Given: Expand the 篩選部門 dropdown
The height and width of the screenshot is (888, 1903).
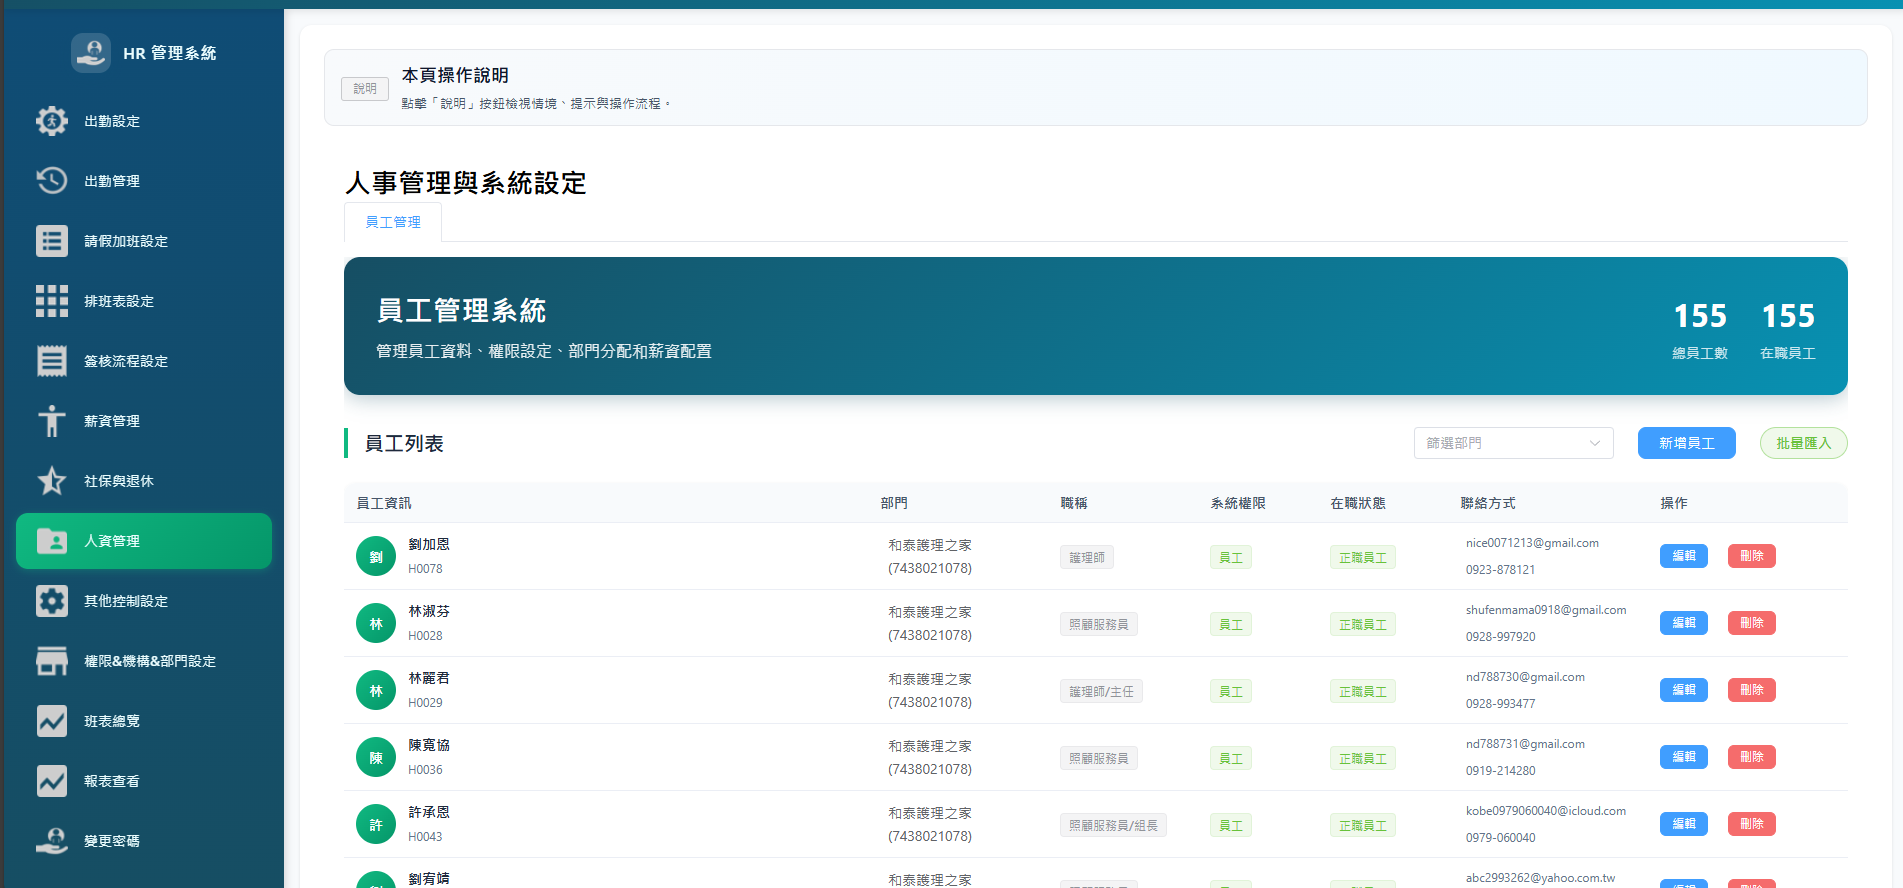Looking at the screenshot, I should click(1512, 443).
